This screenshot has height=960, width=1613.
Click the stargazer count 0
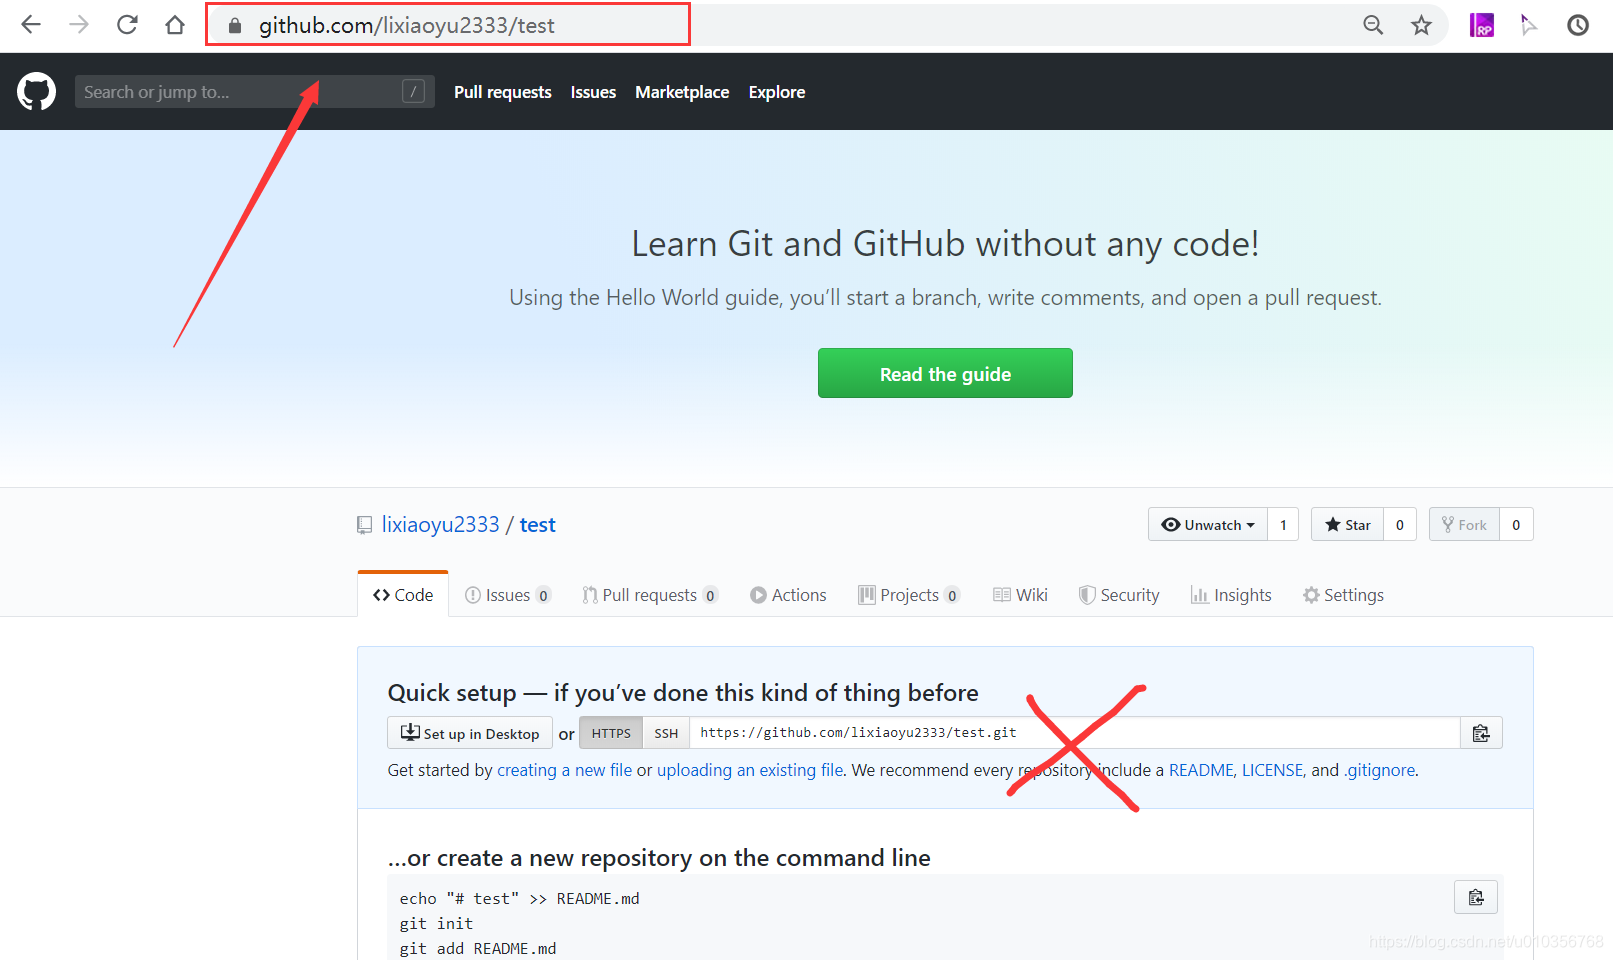pyautogui.click(x=1400, y=524)
